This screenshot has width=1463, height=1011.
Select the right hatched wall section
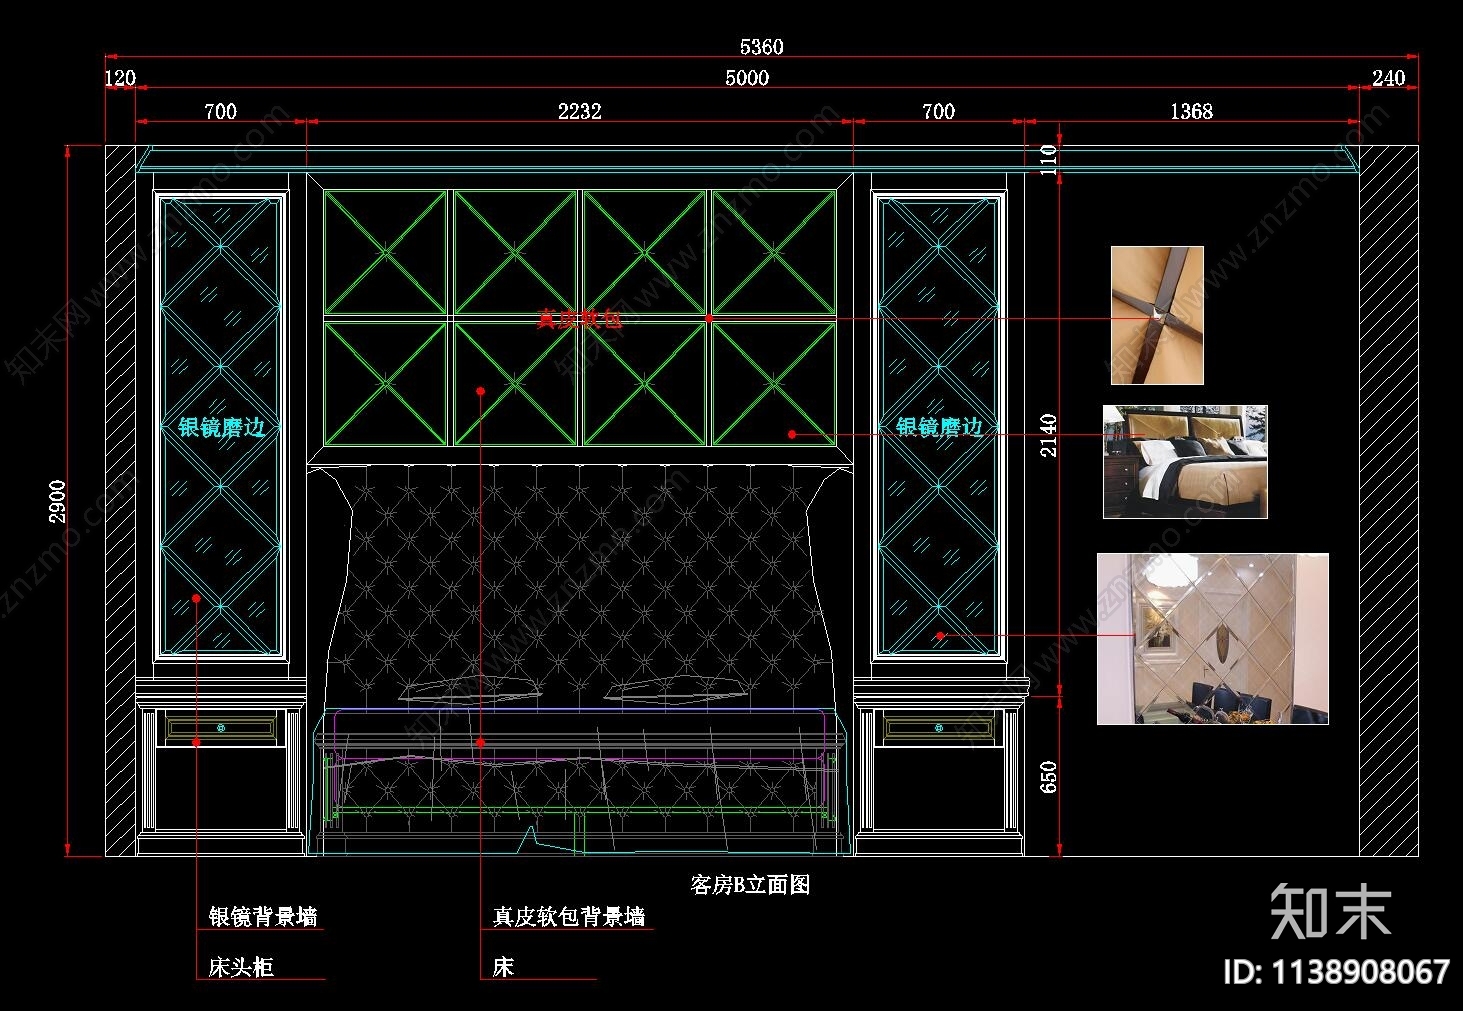pos(1388,501)
